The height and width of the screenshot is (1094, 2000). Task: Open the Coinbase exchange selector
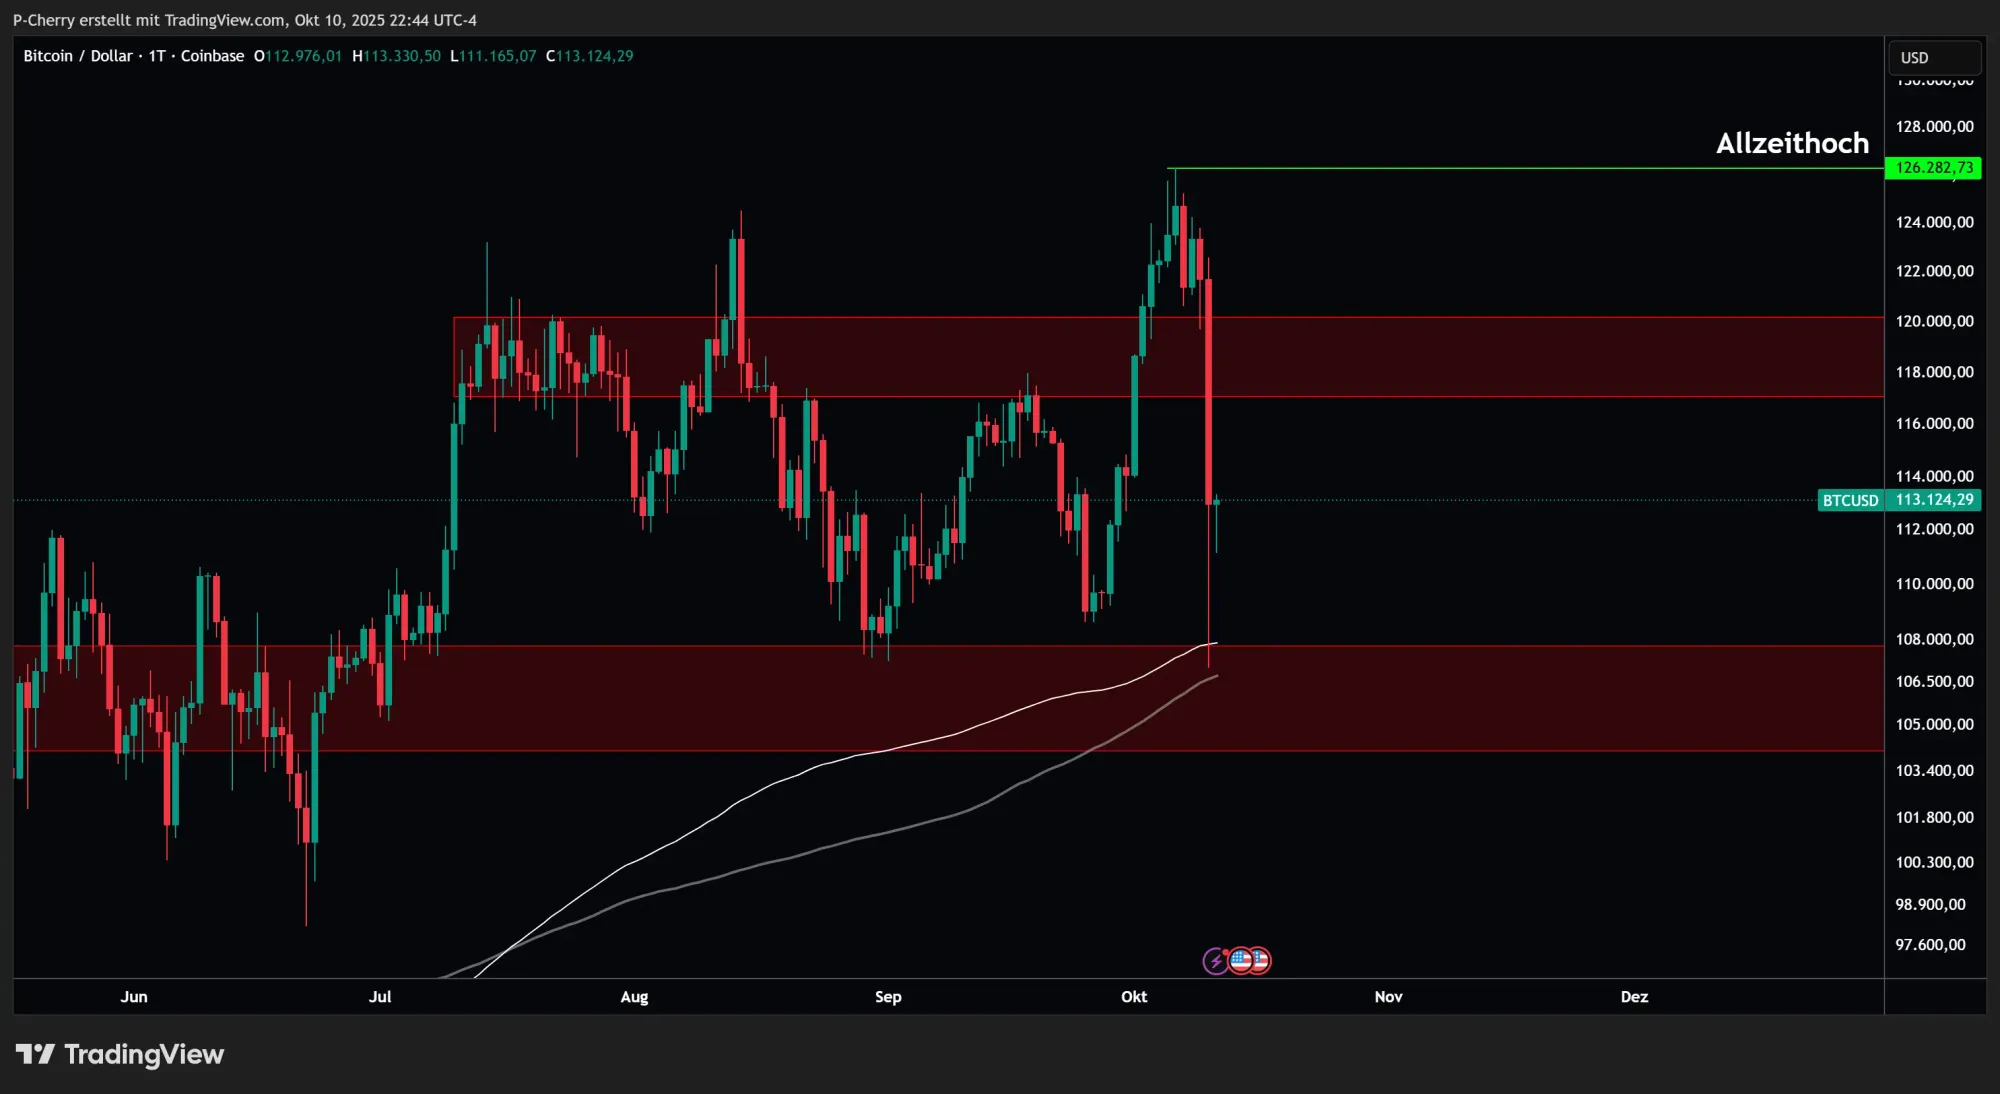(211, 56)
